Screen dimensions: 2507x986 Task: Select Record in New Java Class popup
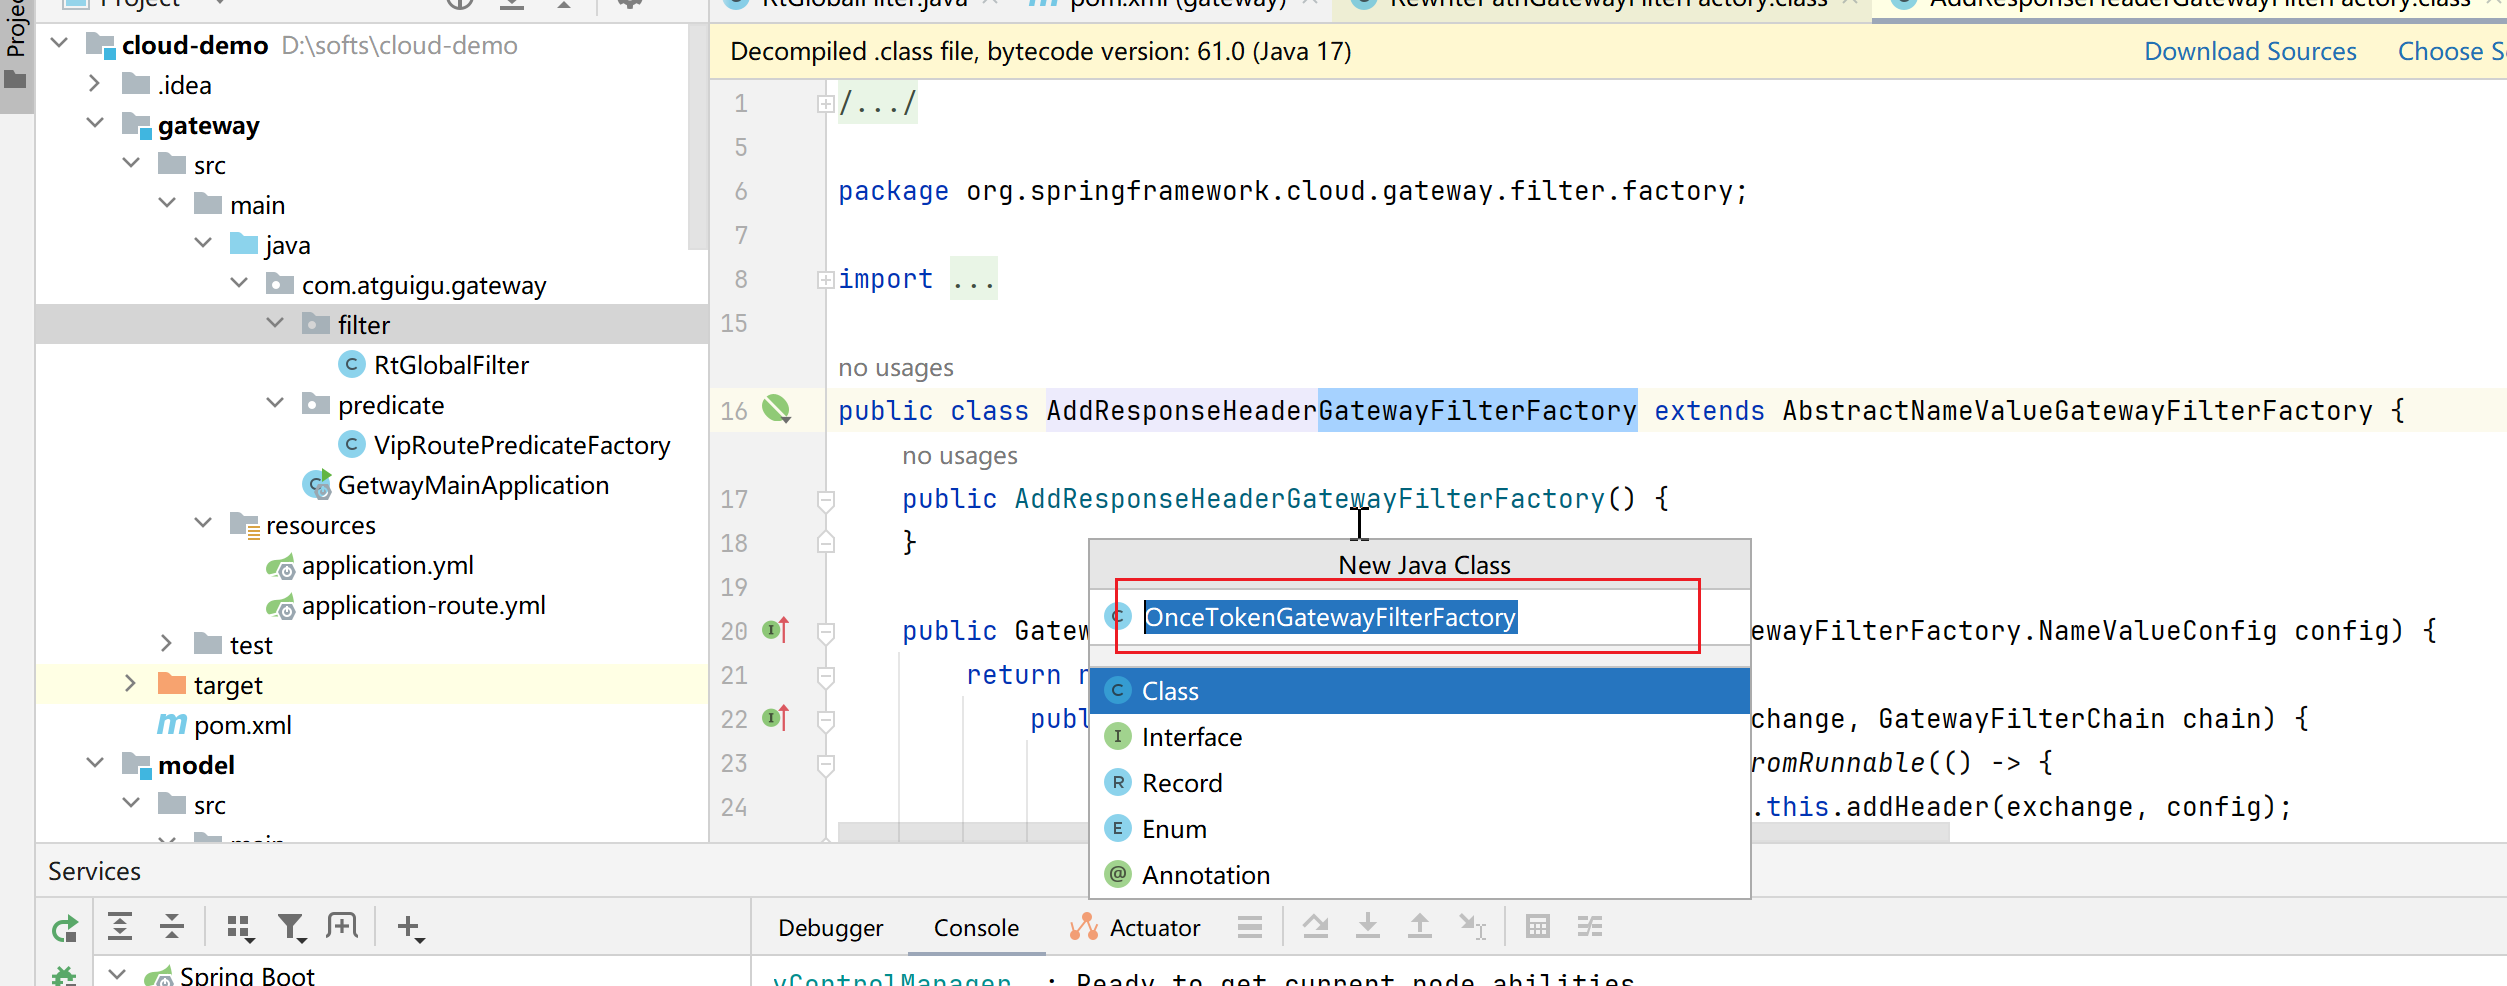point(1420,783)
